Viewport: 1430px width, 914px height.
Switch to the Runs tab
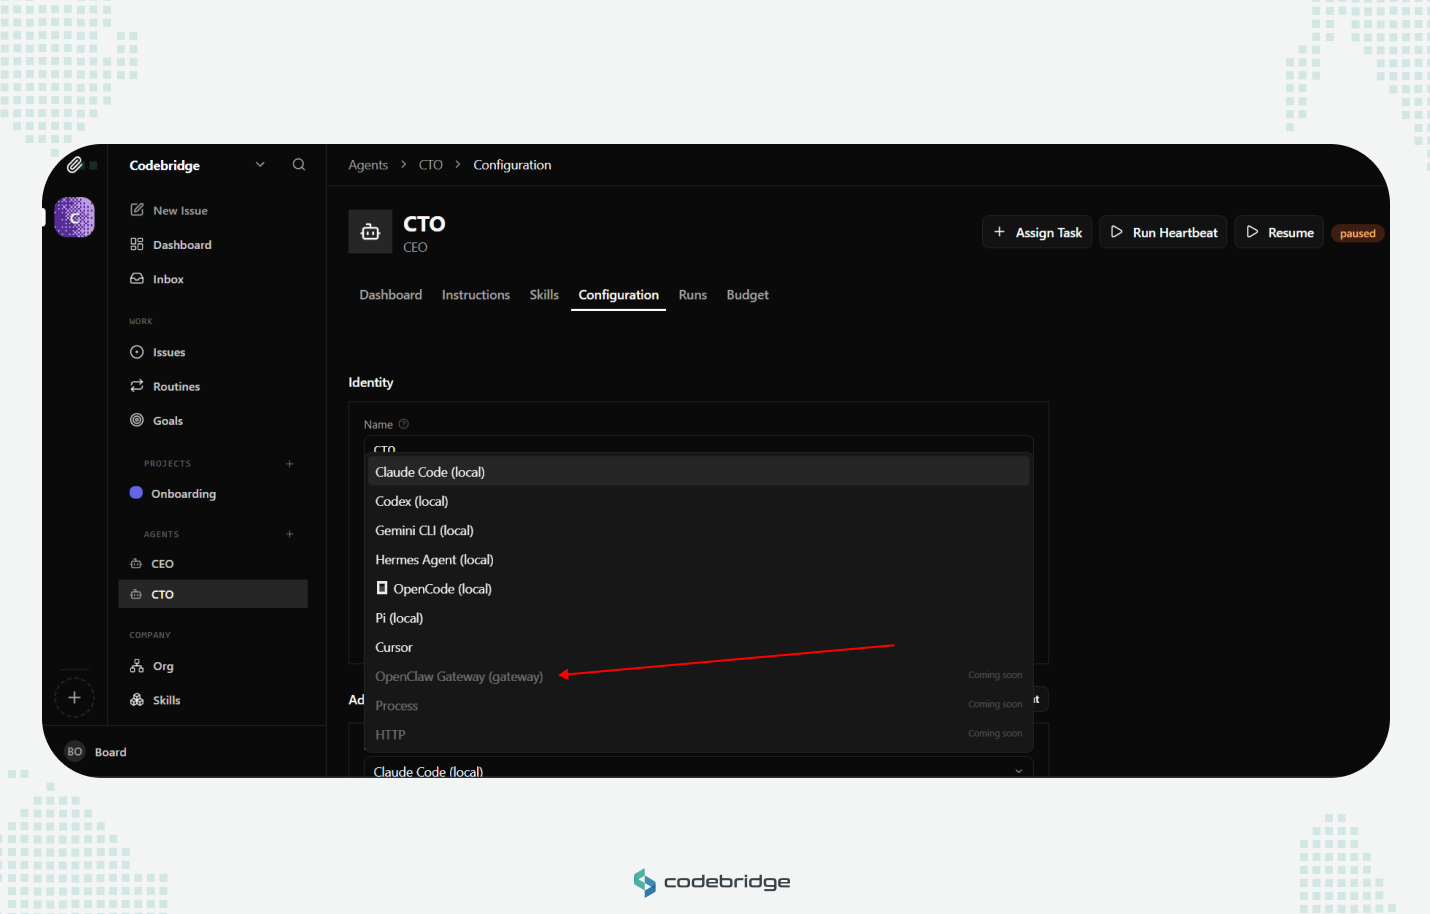[693, 295]
